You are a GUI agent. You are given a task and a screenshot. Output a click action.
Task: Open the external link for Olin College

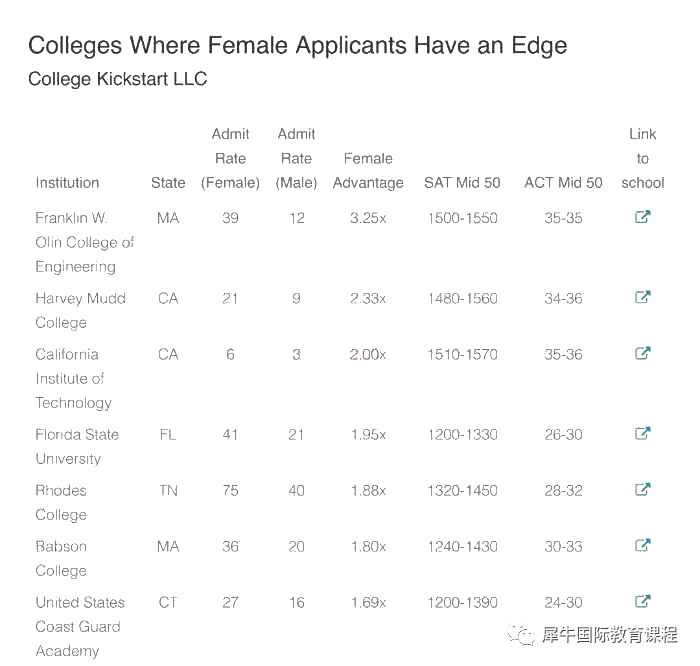(642, 217)
